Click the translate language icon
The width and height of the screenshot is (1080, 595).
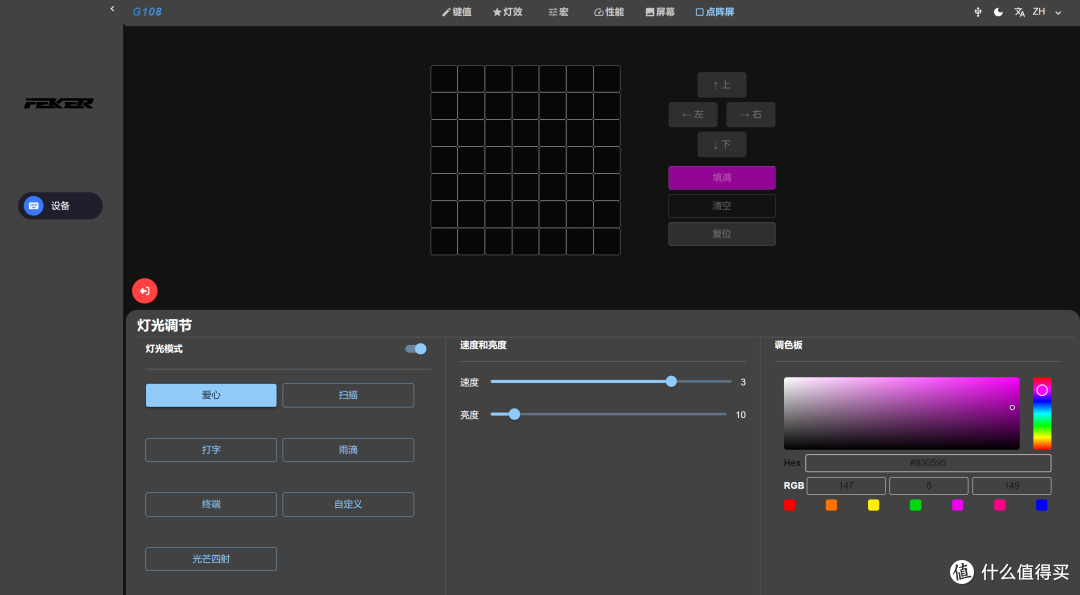pyautogui.click(x=1019, y=12)
